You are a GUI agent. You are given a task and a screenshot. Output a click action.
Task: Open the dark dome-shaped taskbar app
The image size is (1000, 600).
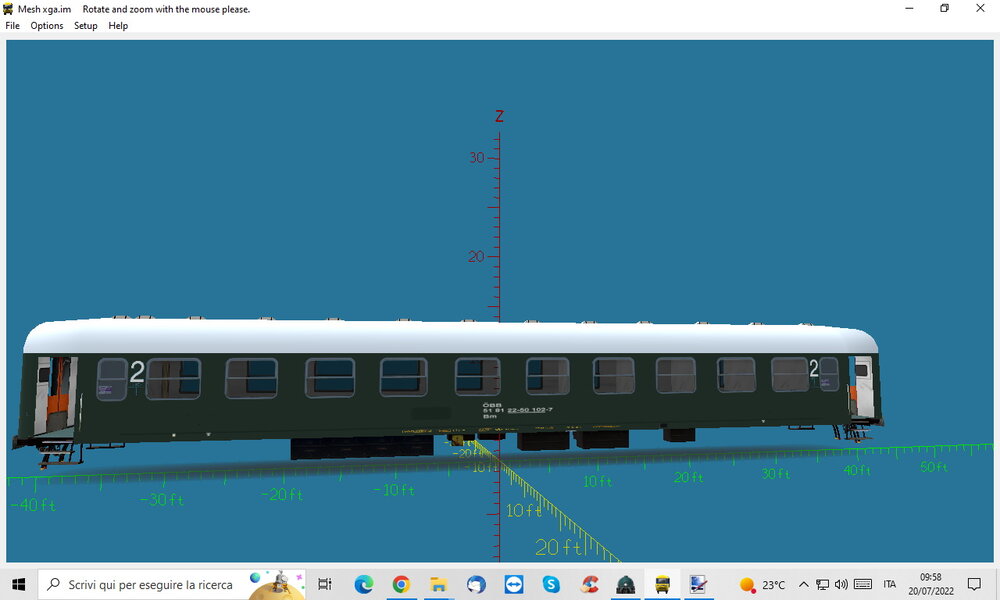pos(626,584)
